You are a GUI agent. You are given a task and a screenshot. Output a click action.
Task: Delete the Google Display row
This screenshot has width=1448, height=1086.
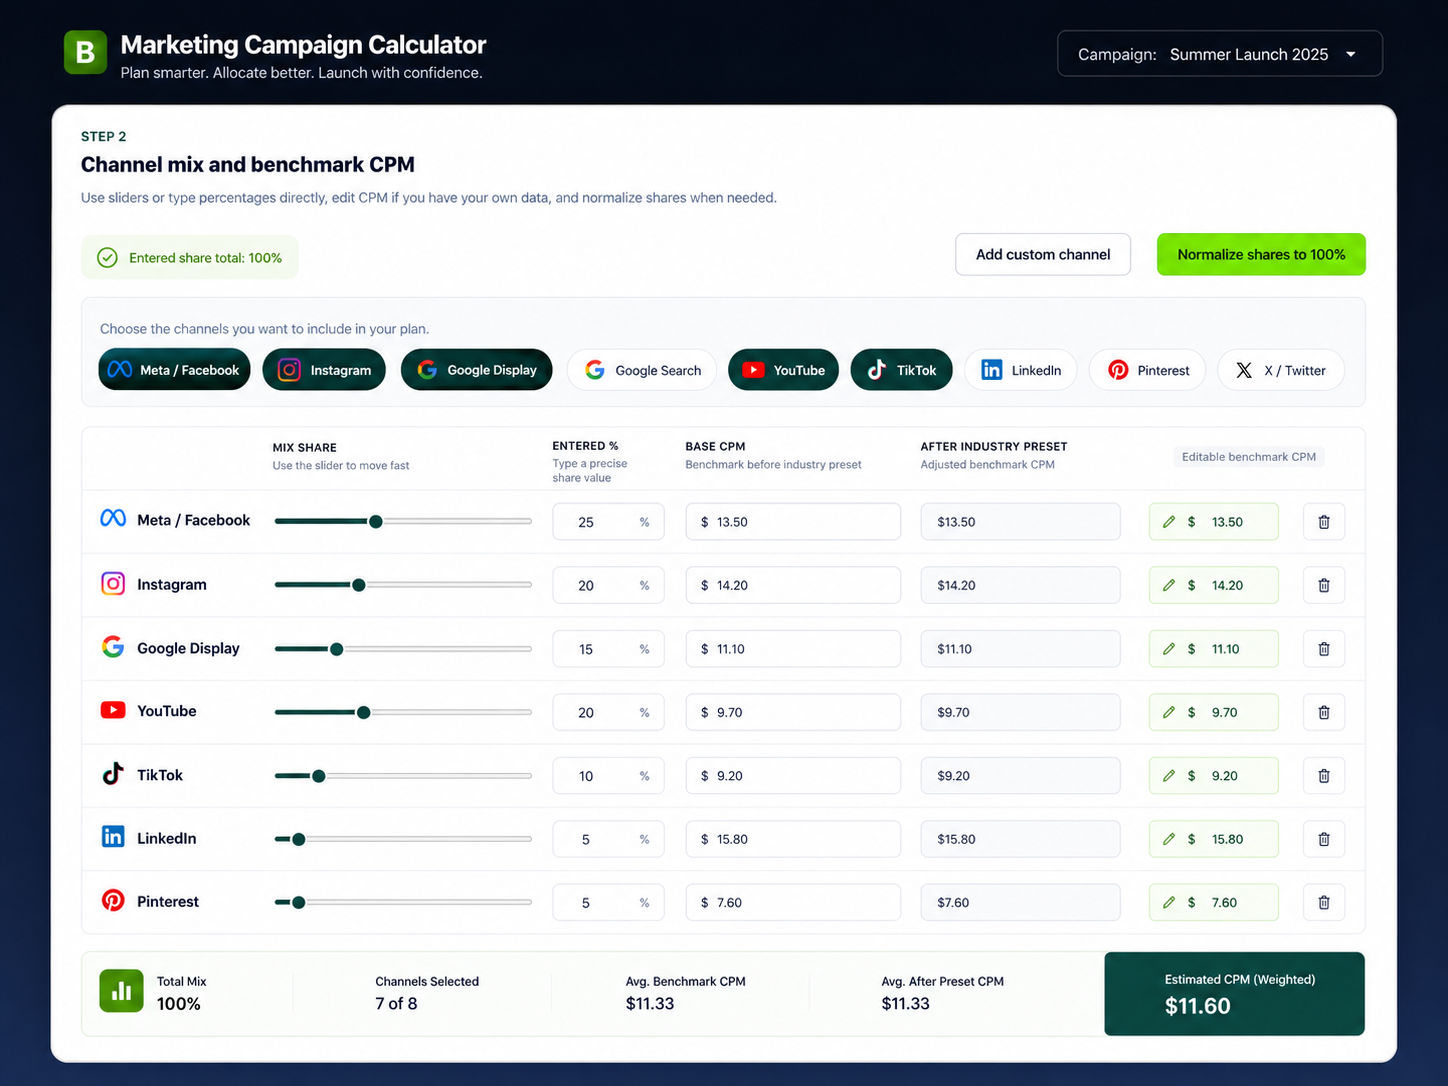(x=1324, y=649)
